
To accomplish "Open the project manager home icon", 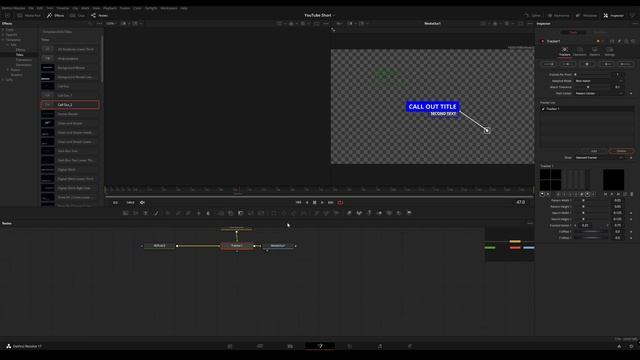I will pyautogui.click(x=619, y=346).
